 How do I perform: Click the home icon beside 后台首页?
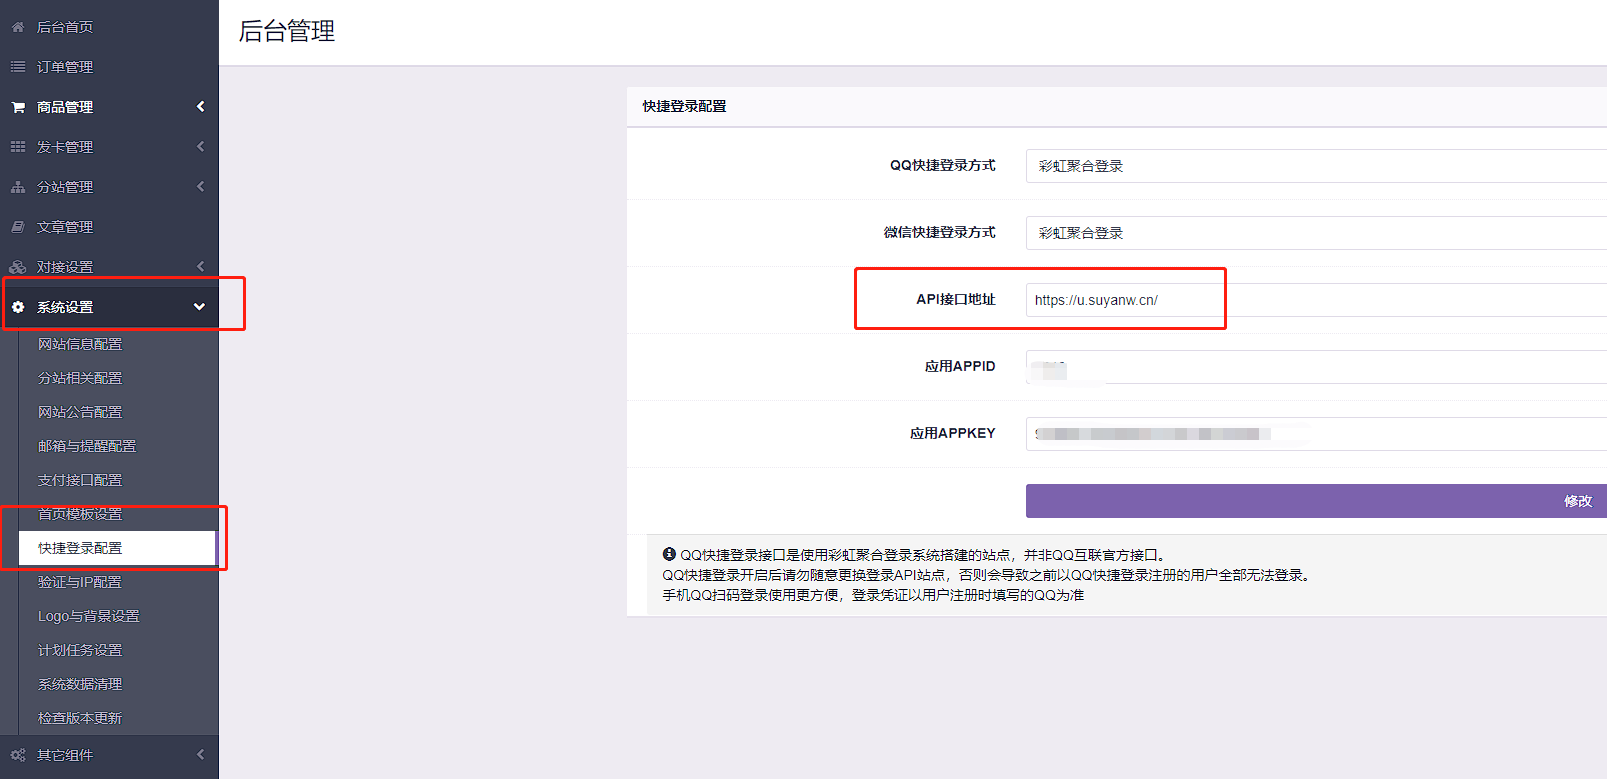coord(18,27)
